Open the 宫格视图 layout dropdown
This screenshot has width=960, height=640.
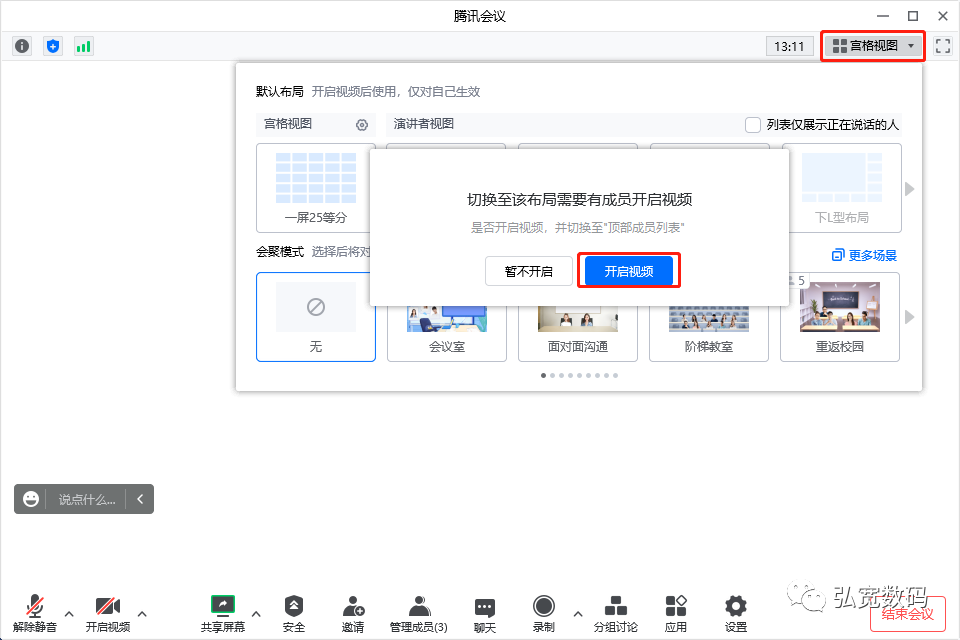click(x=871, y=46)
